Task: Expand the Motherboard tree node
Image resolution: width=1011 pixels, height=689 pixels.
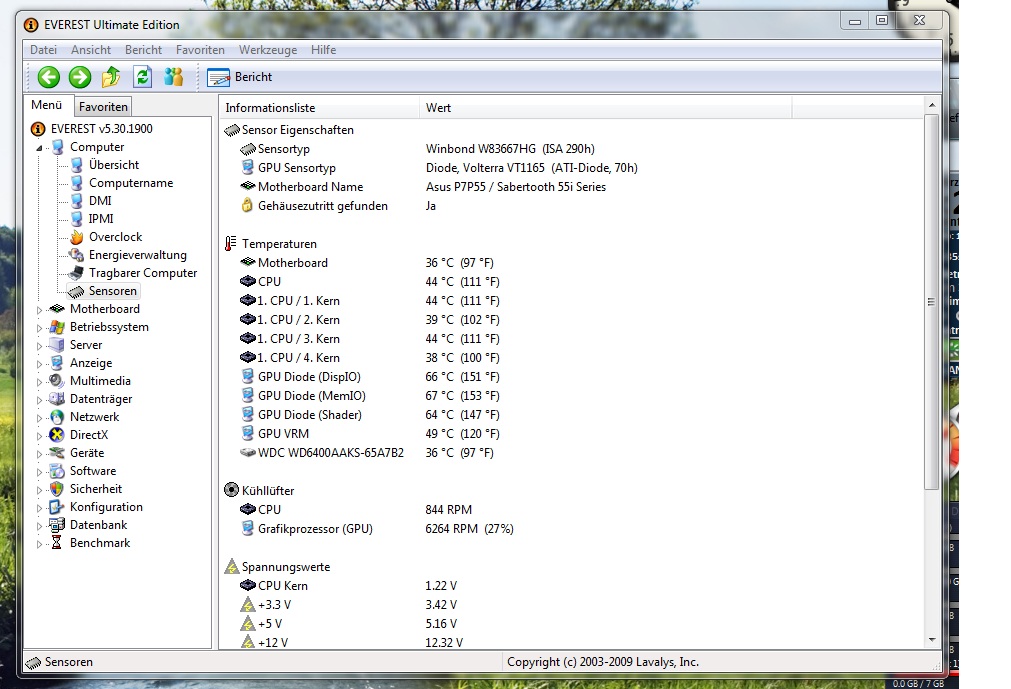Action: 39,310
